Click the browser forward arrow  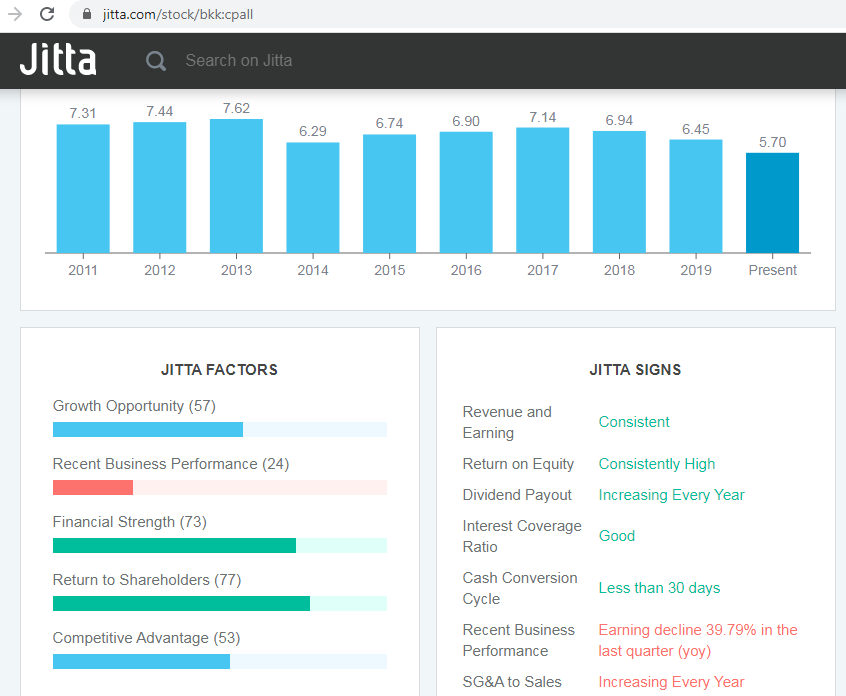tap(15, 14)
